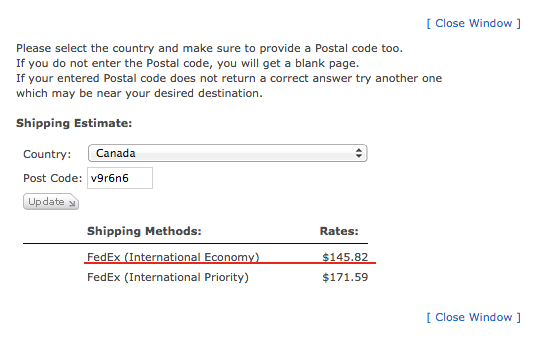
Task: Click the Country field label
Action: point(47,154)
